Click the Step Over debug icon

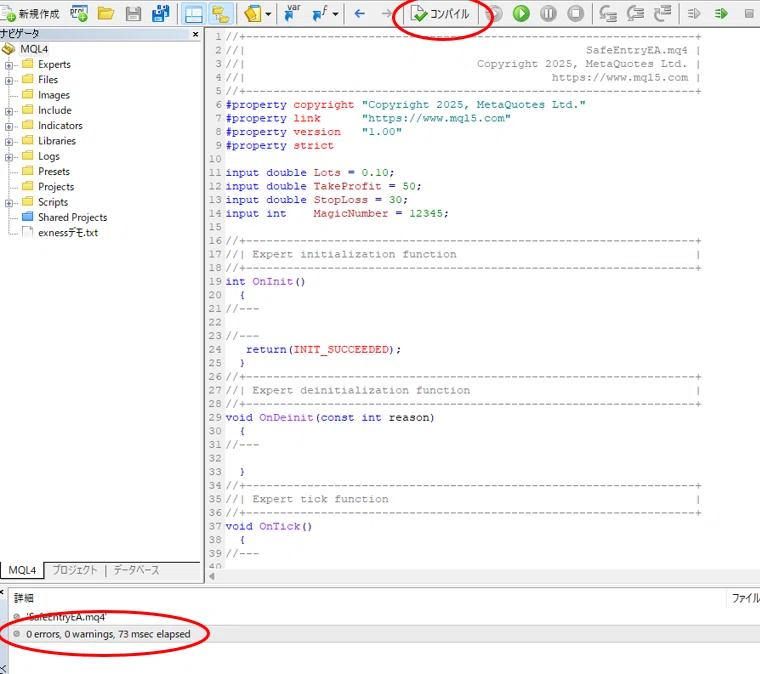coord(635,14)
